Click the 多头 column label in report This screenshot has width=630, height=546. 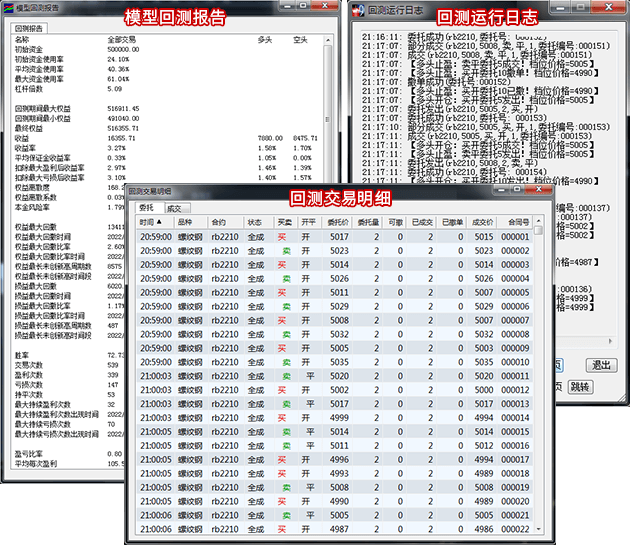(265, 40)
